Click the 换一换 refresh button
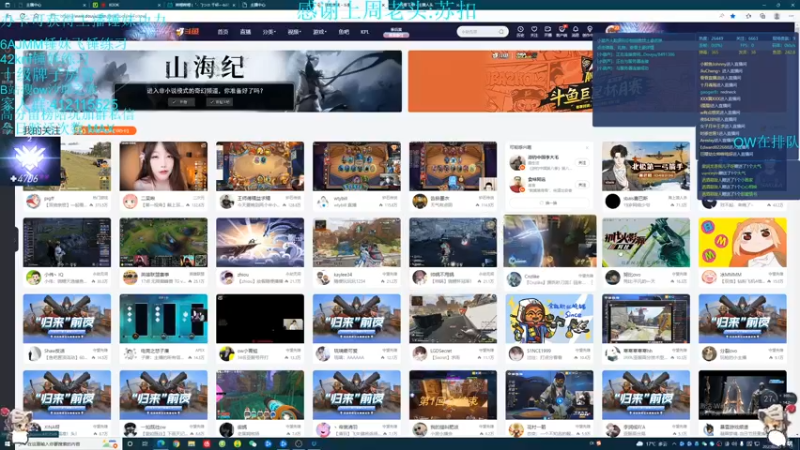Image resolution: width=800 pixels, height=450 pixels. [549, 203]
